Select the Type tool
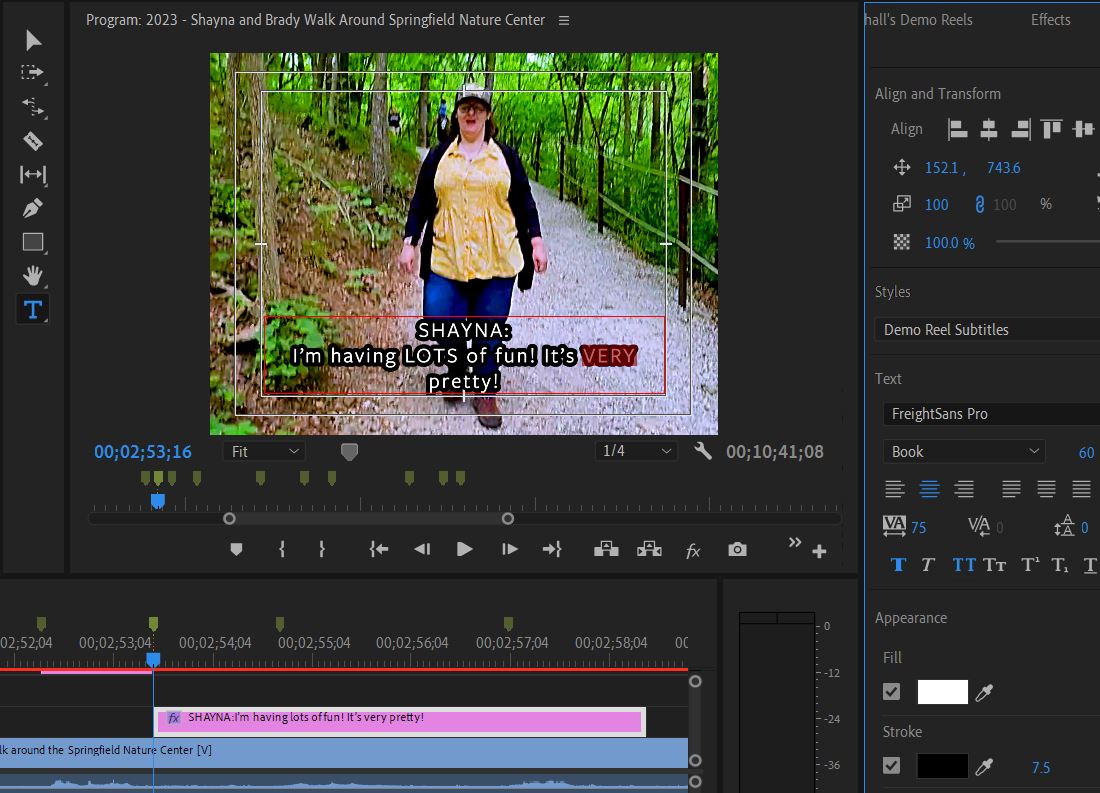This screenshot has height=793, width=1100. coord(33,309)
